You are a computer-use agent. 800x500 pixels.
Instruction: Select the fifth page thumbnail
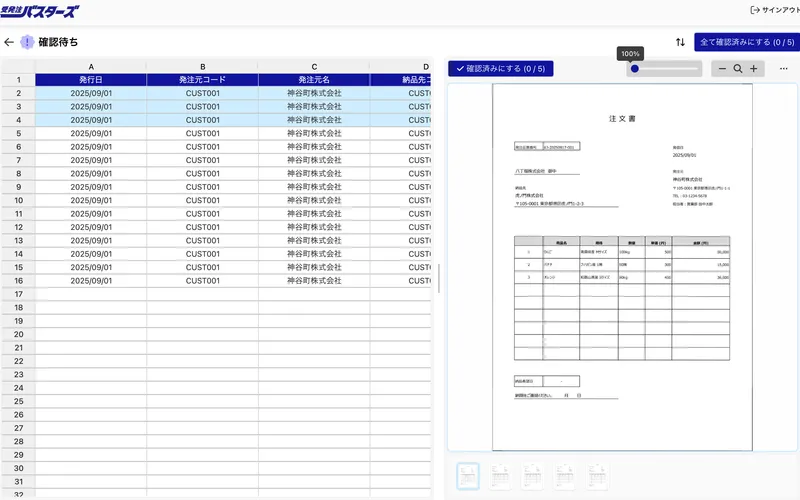point(597,477)
